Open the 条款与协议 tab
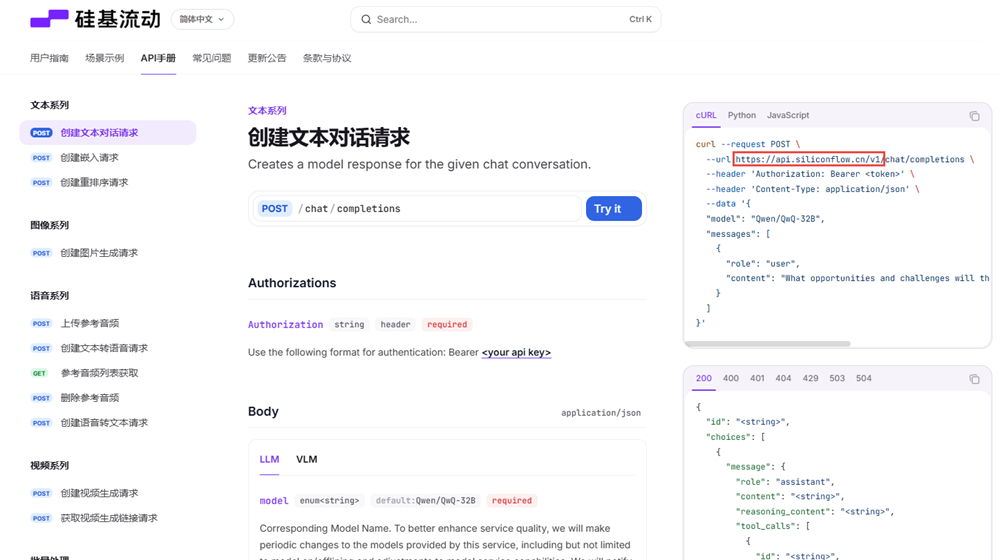This screenshot has width=1000, height=560. point(327,58)
